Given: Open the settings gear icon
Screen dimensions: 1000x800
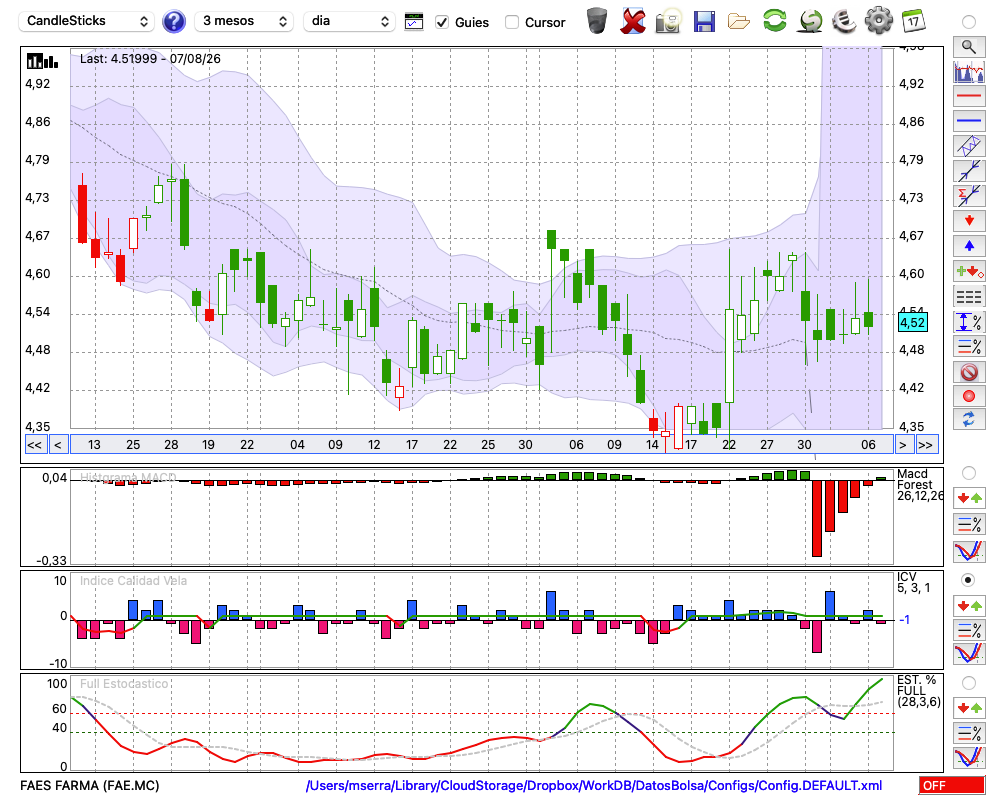Looking at the screenshot, I should click(878, 21).
